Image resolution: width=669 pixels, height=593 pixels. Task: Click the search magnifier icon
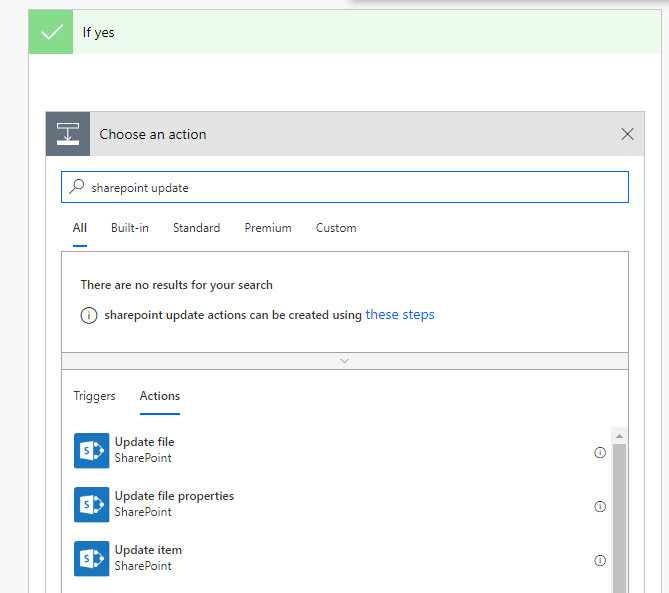pos(77,187)
